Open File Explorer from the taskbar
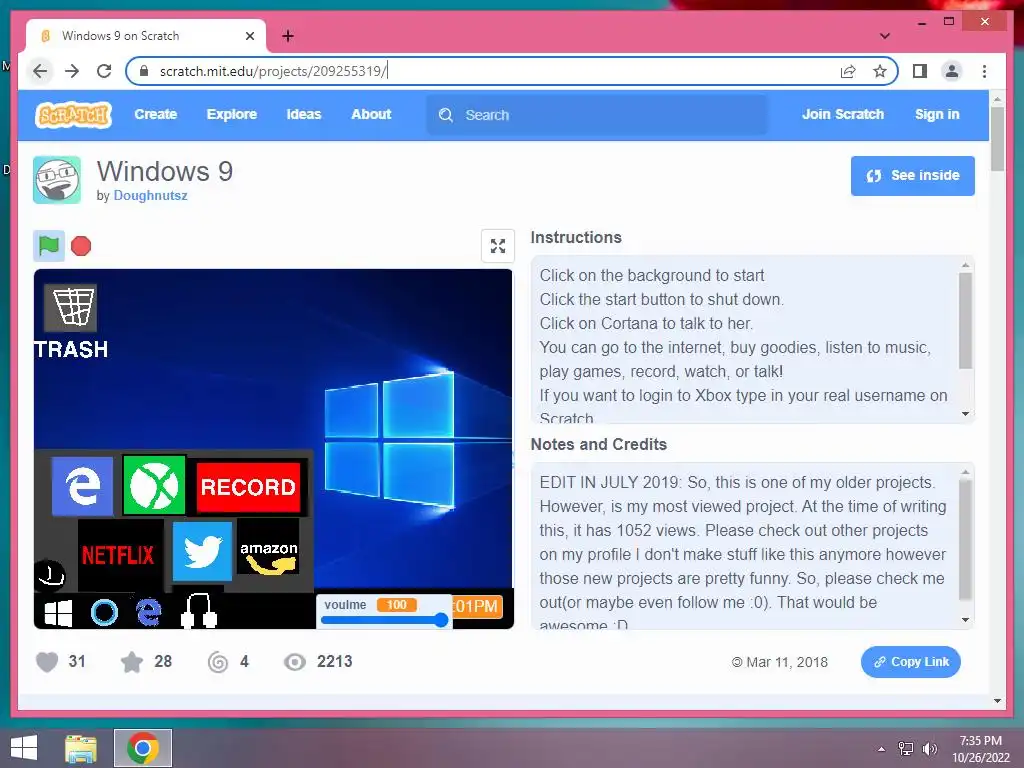 click(81, 748)
